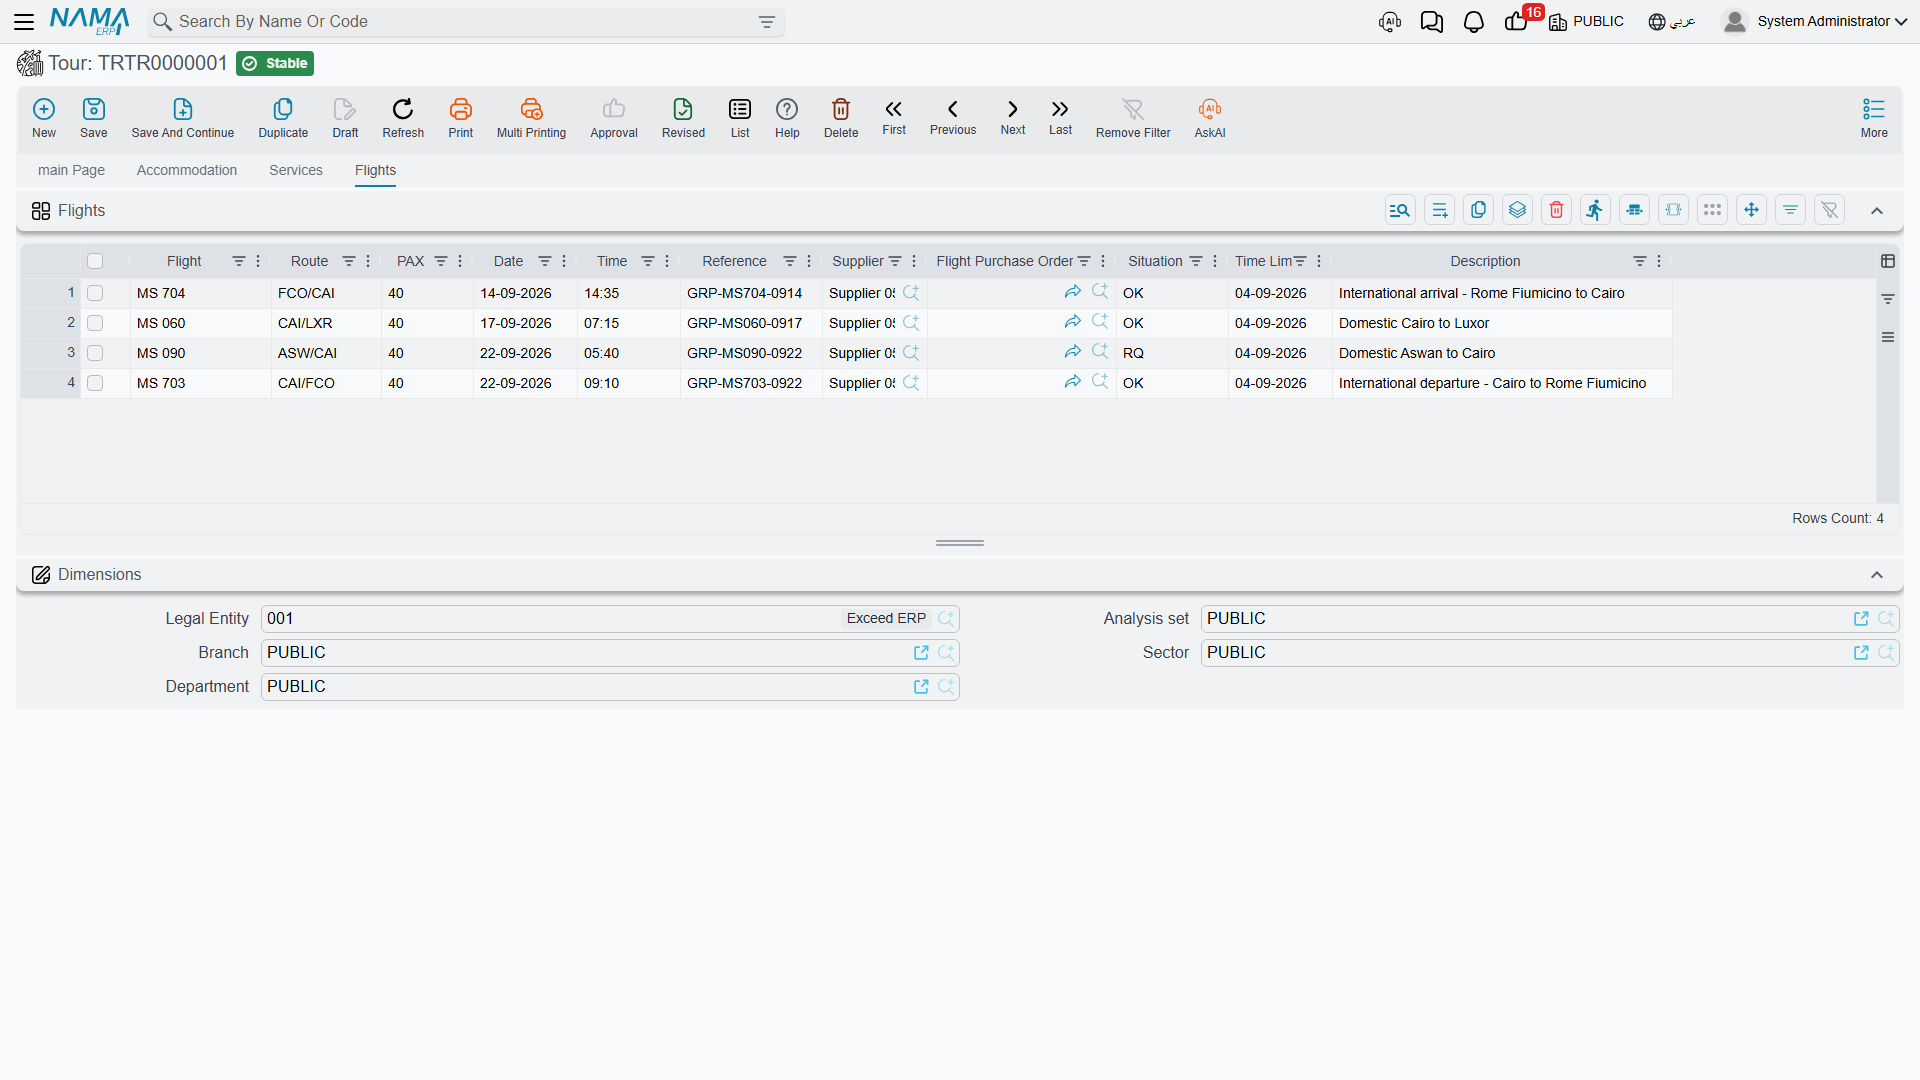Click the Department field

tap(610, 687)
